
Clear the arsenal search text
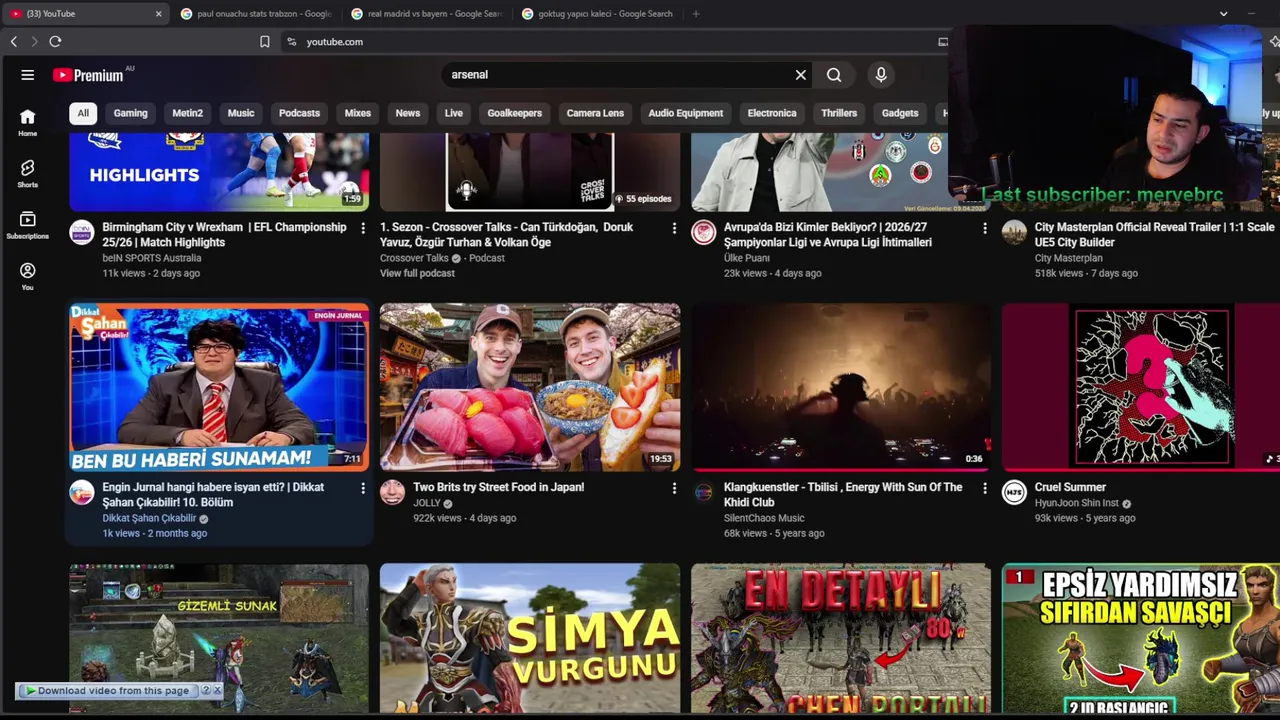[801, 75]
